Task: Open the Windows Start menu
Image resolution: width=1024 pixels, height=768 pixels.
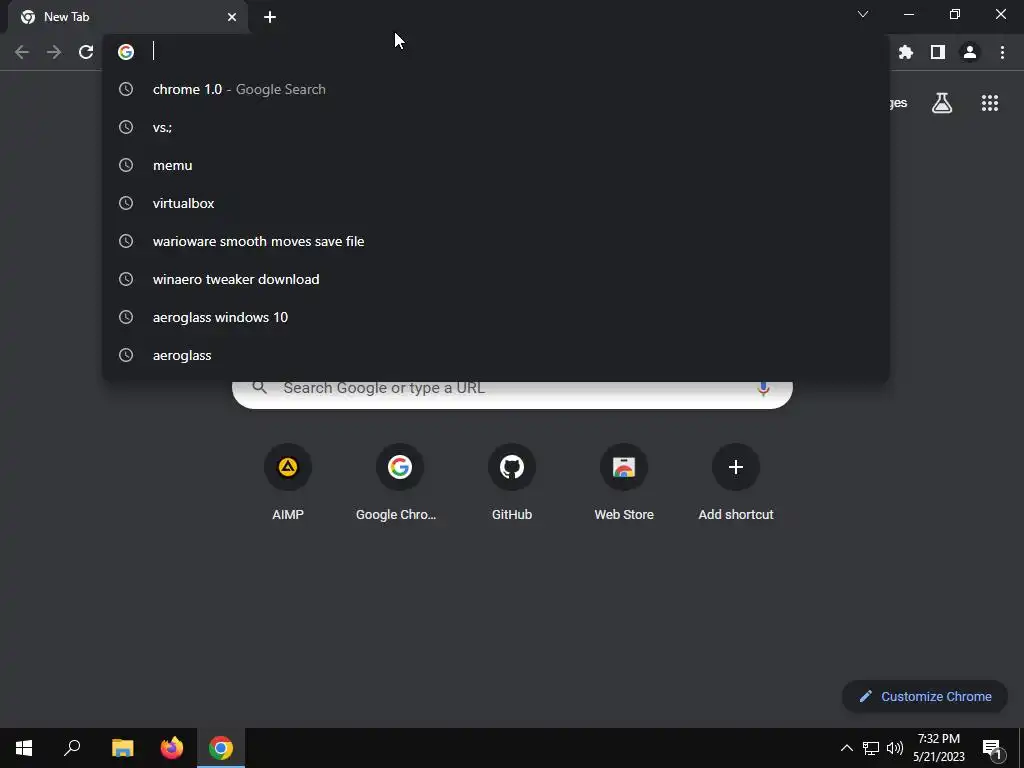Action: point(24,748)
